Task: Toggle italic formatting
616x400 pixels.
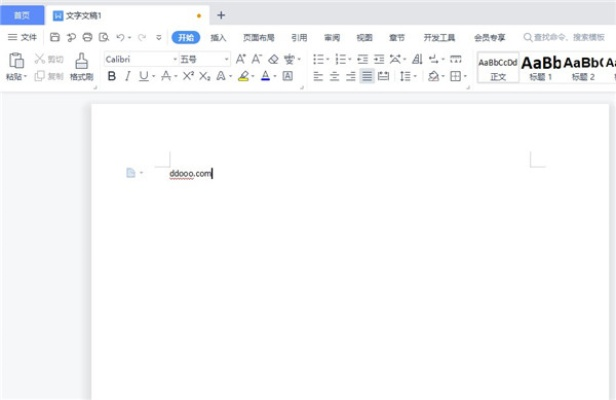Action: [x=127, y=76]
